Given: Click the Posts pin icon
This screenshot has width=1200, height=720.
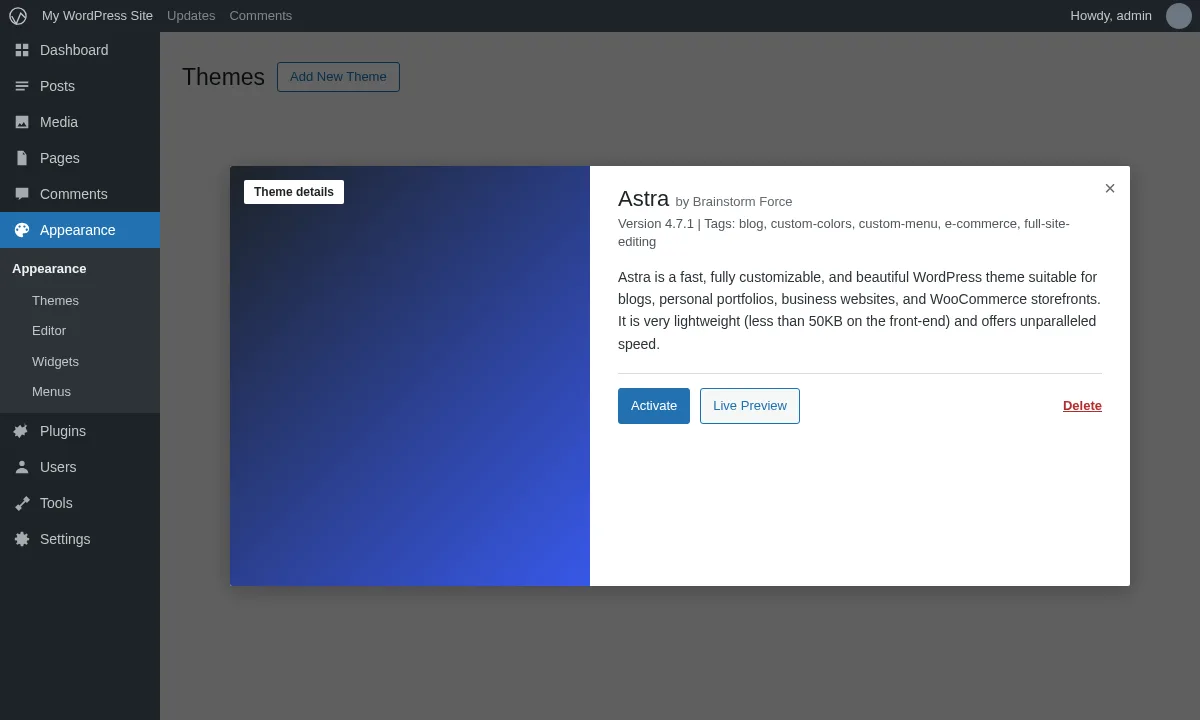Looking at the screenshot, I should coord(22,86).
